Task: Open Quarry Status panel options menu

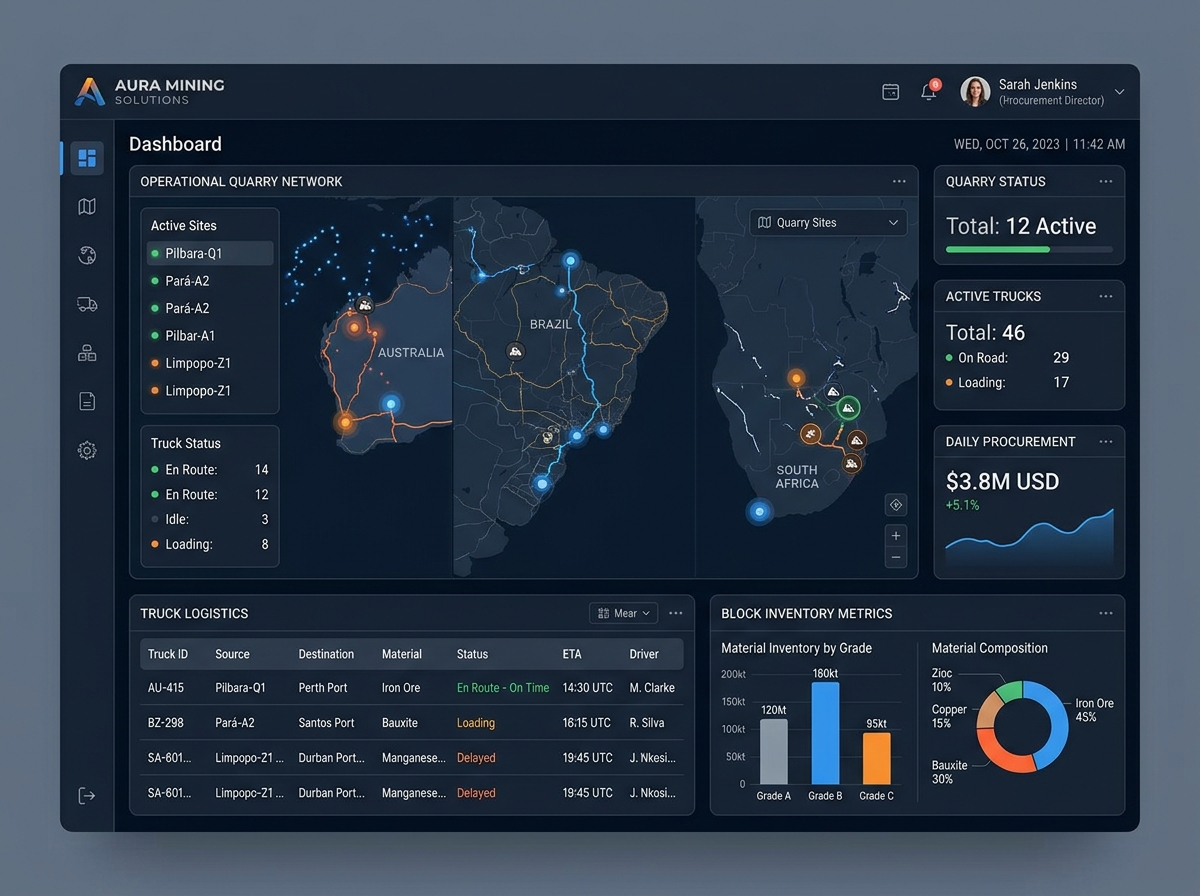Action: [x=1105, y=181]
